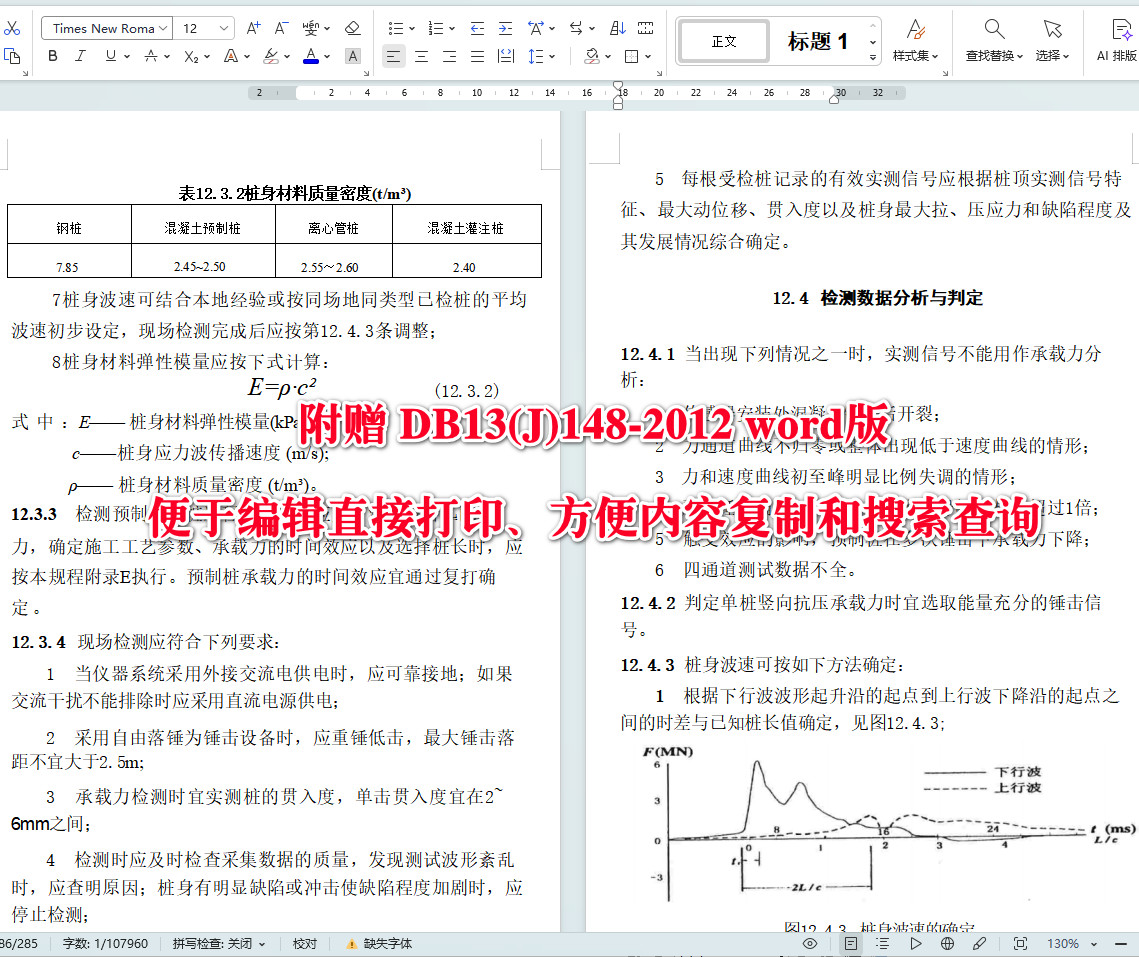Image resolution: width=1139 pixels, height=957 pixels.
Task: Apply bold formatting to selected text
Action: coord(51,56)
